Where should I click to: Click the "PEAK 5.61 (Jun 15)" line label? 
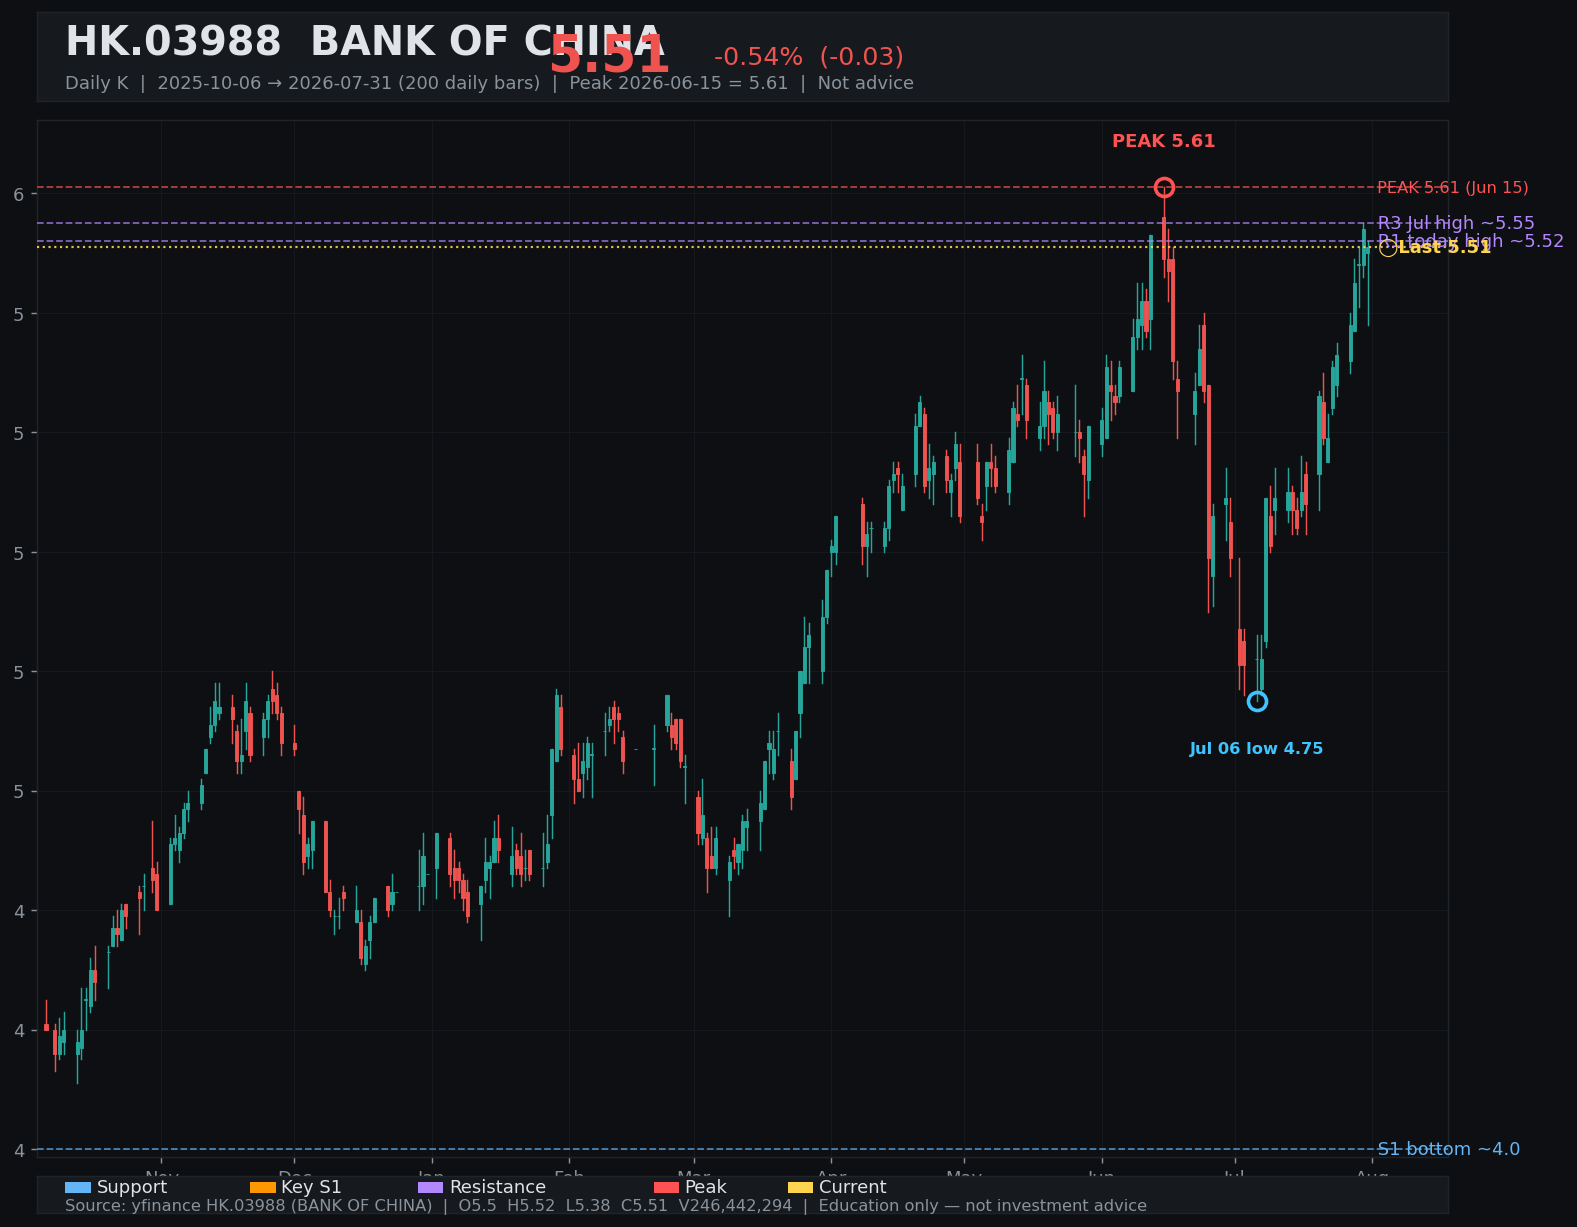click(1453, 188)
